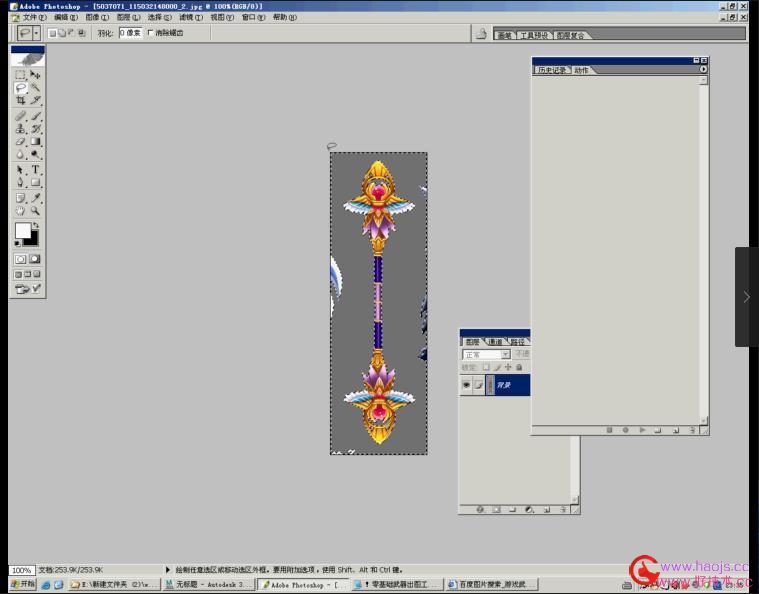Select the Gradient tool
Screen dimensions: 759x594
point(35,141)
